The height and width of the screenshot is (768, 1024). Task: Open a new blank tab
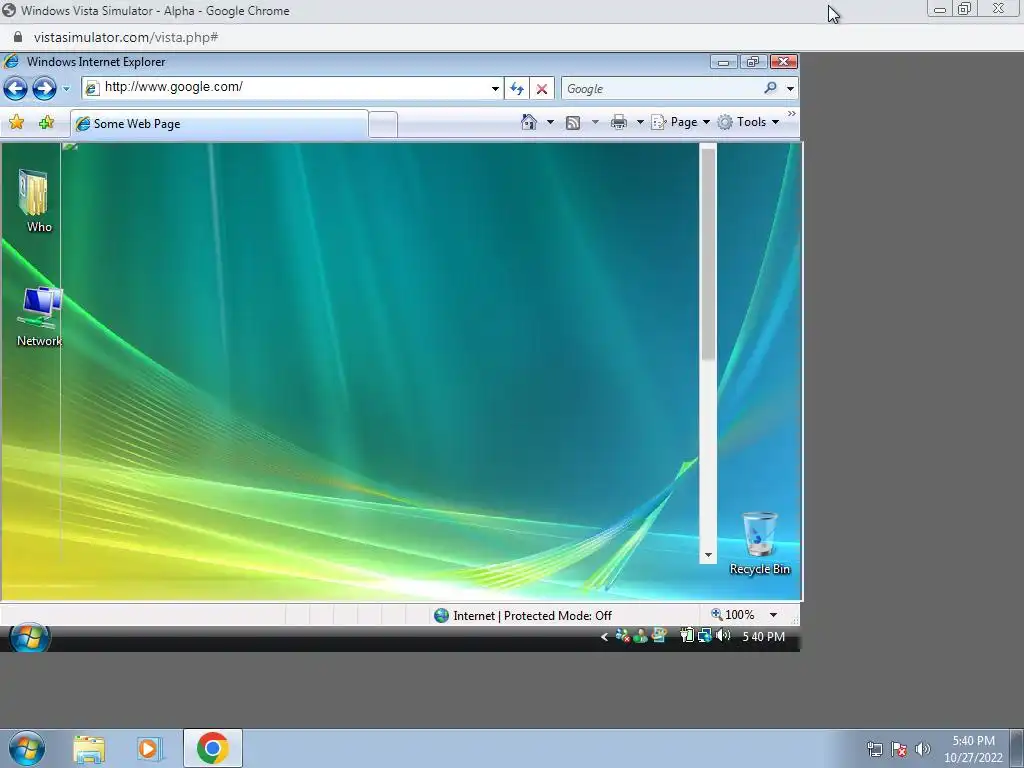pos(383,124)
